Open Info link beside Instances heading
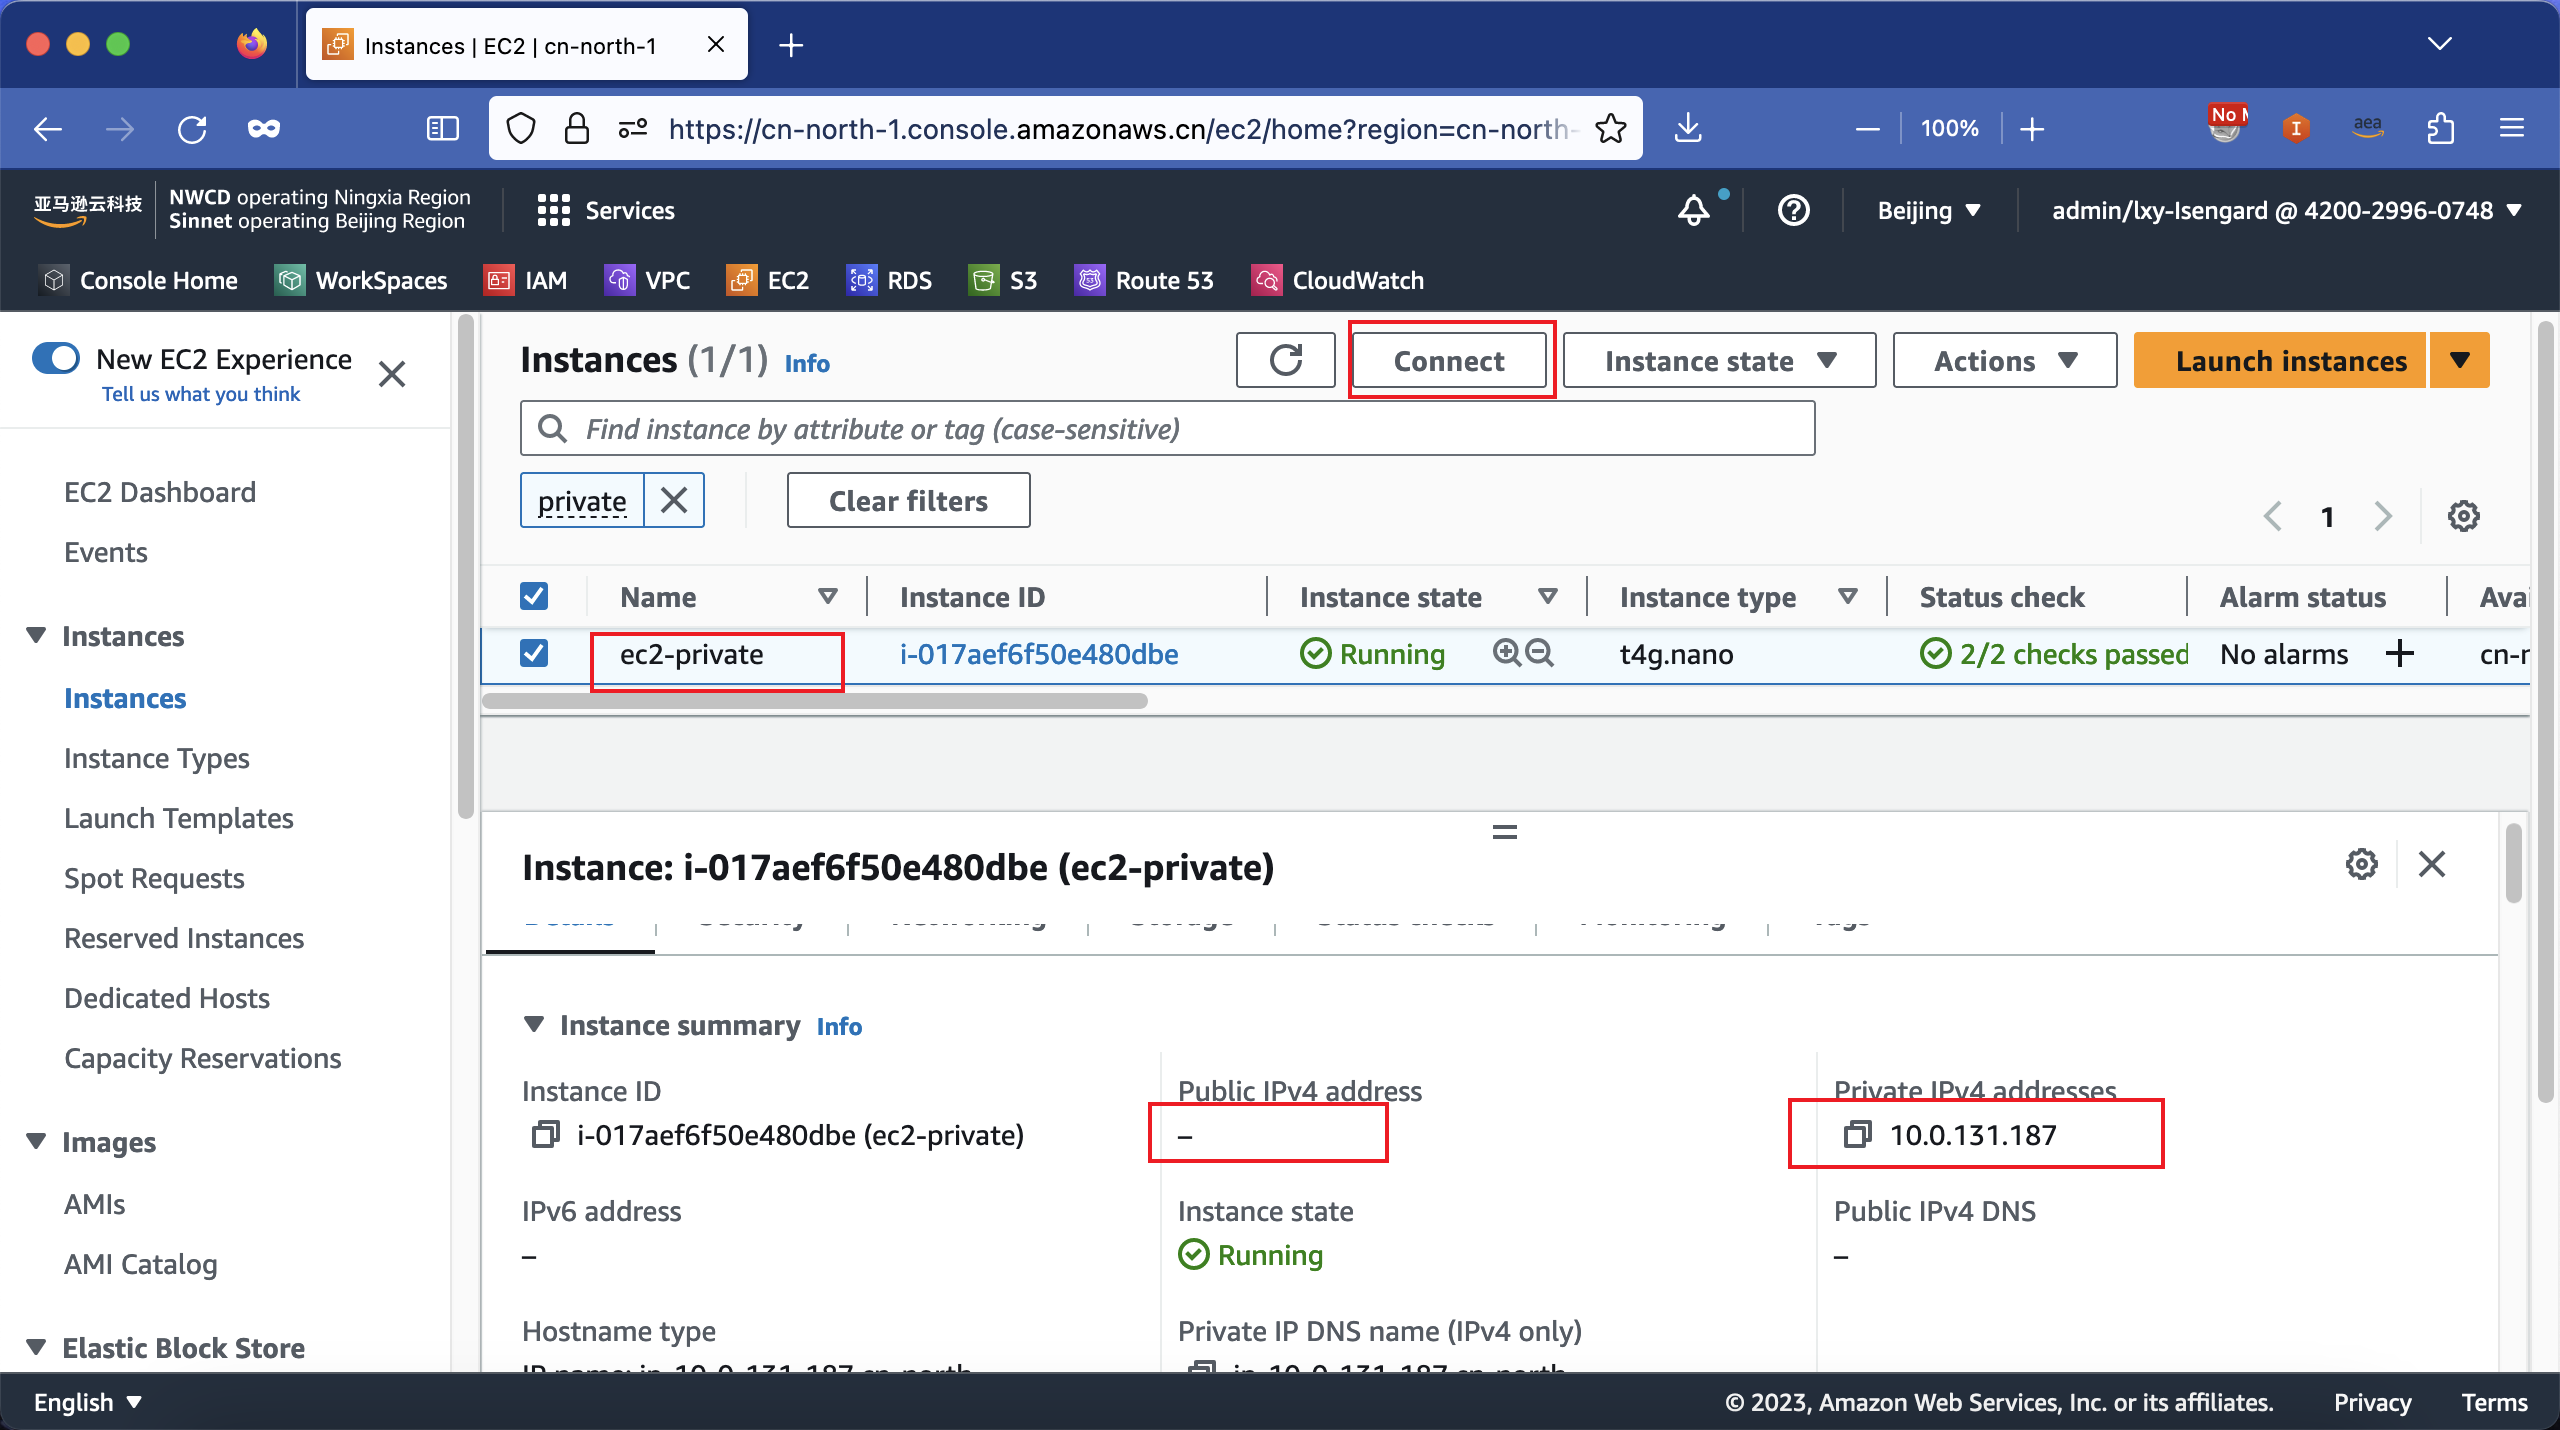The height and width of the screenshot is (1430, 2560). pos(807,363)
